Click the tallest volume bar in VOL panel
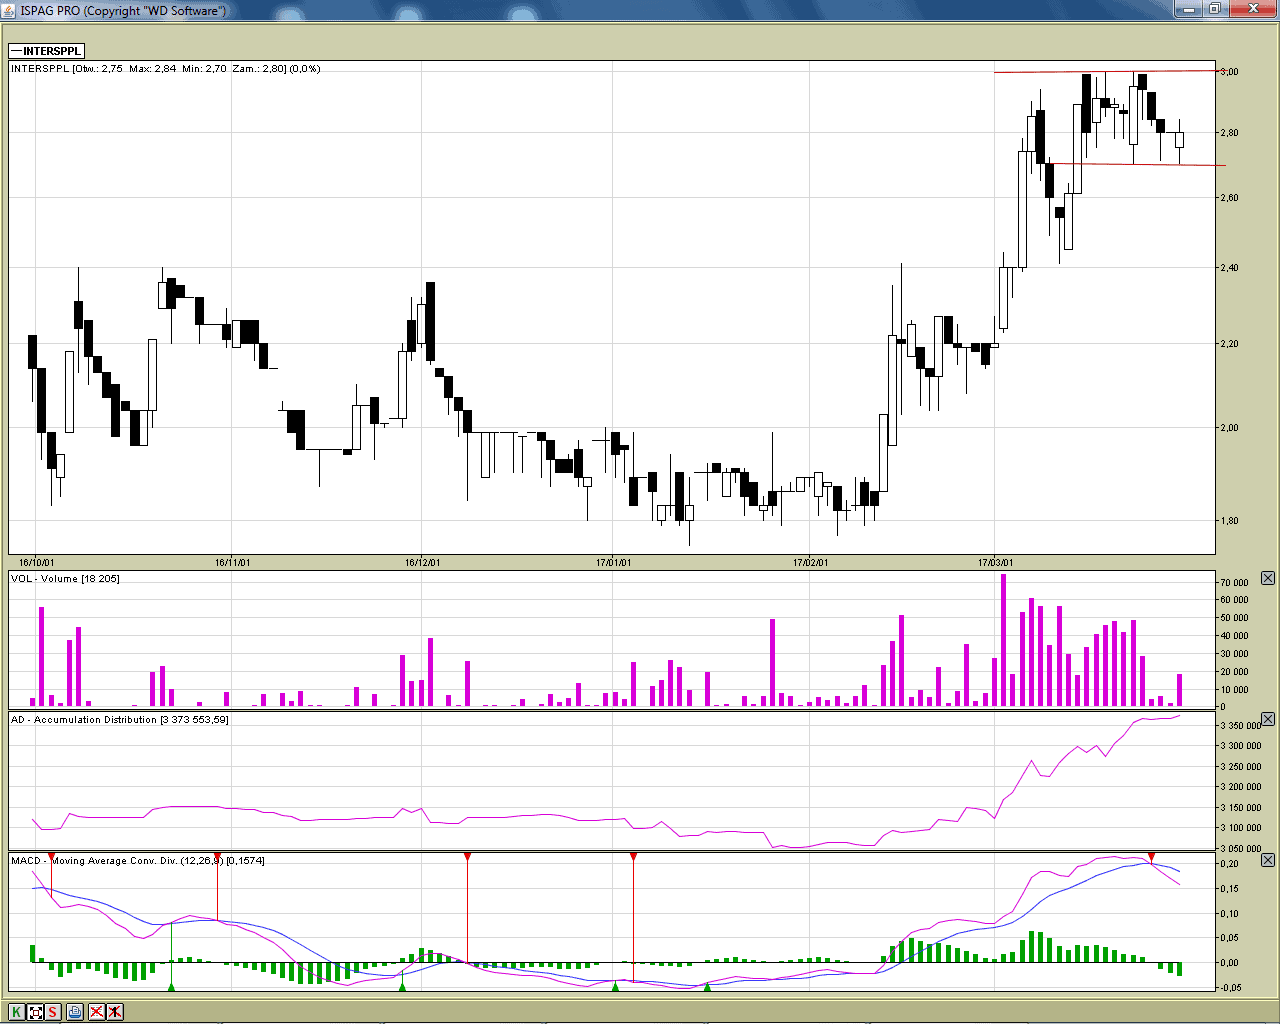The image size is (1280, 1024). pyautogui.click(x=1003, y=640)
